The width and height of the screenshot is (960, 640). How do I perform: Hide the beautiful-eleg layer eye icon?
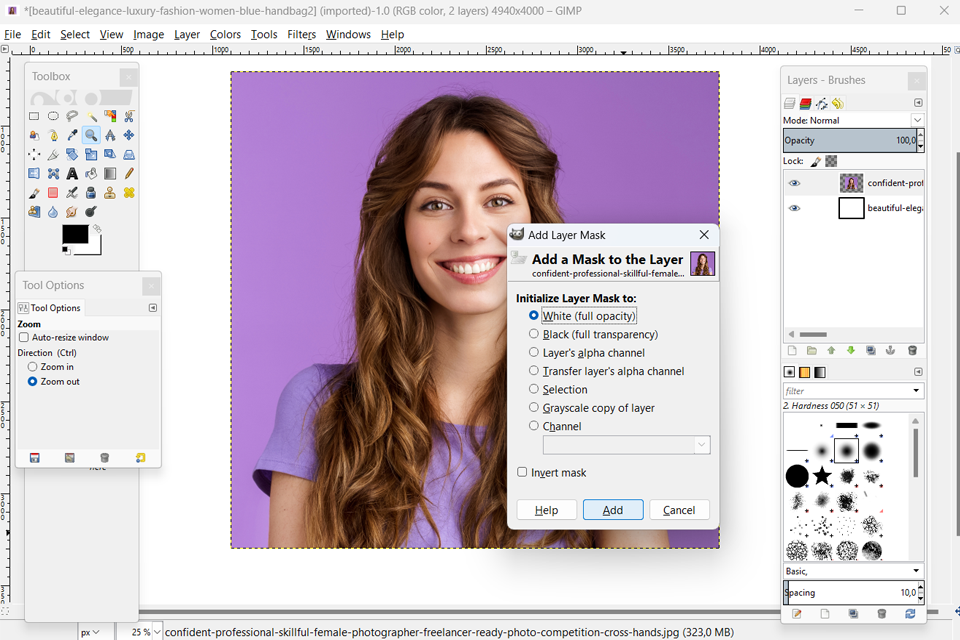[794, 208]
